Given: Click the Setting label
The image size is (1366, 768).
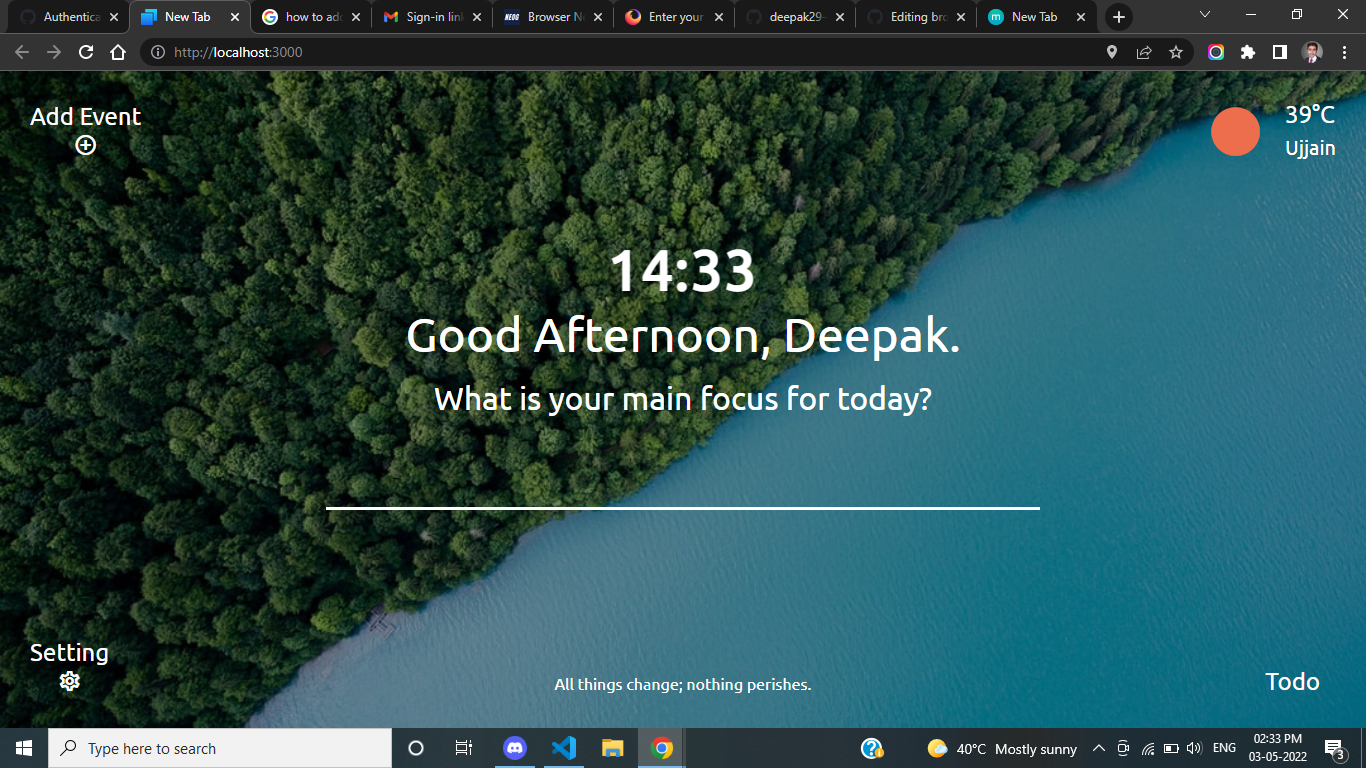Looking at the screenshot, I should (x=69, y=653).
